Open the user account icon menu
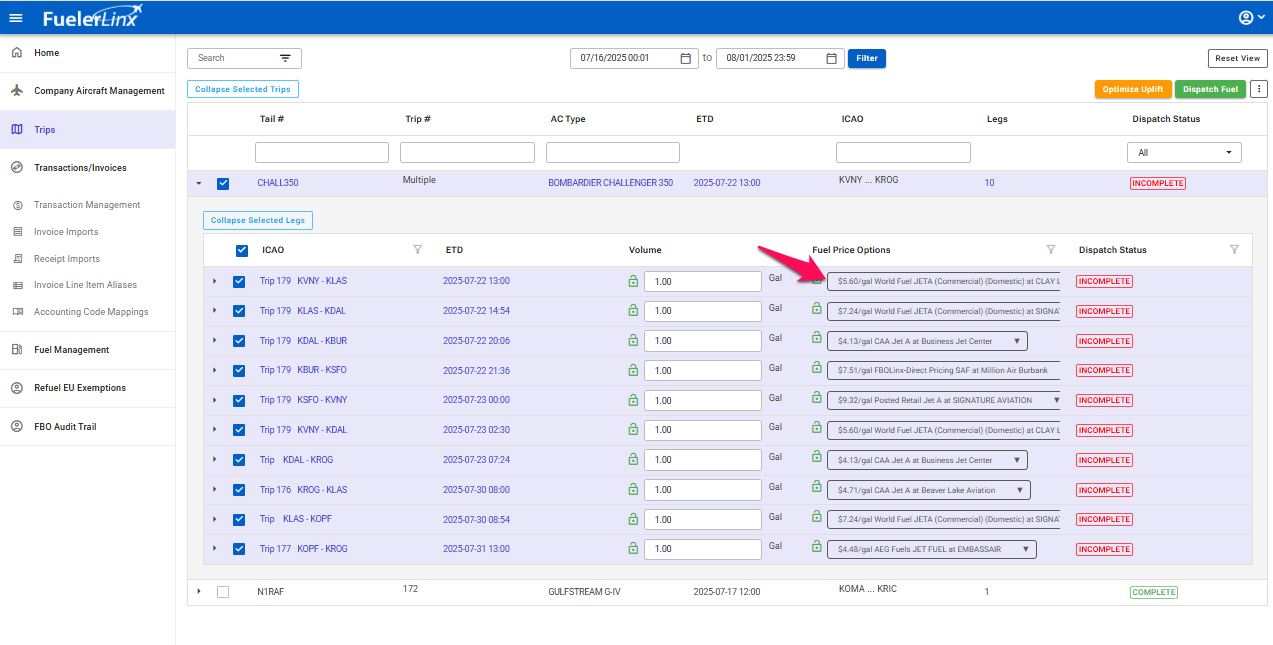 pyautogui.click(x=1246, y=18)
